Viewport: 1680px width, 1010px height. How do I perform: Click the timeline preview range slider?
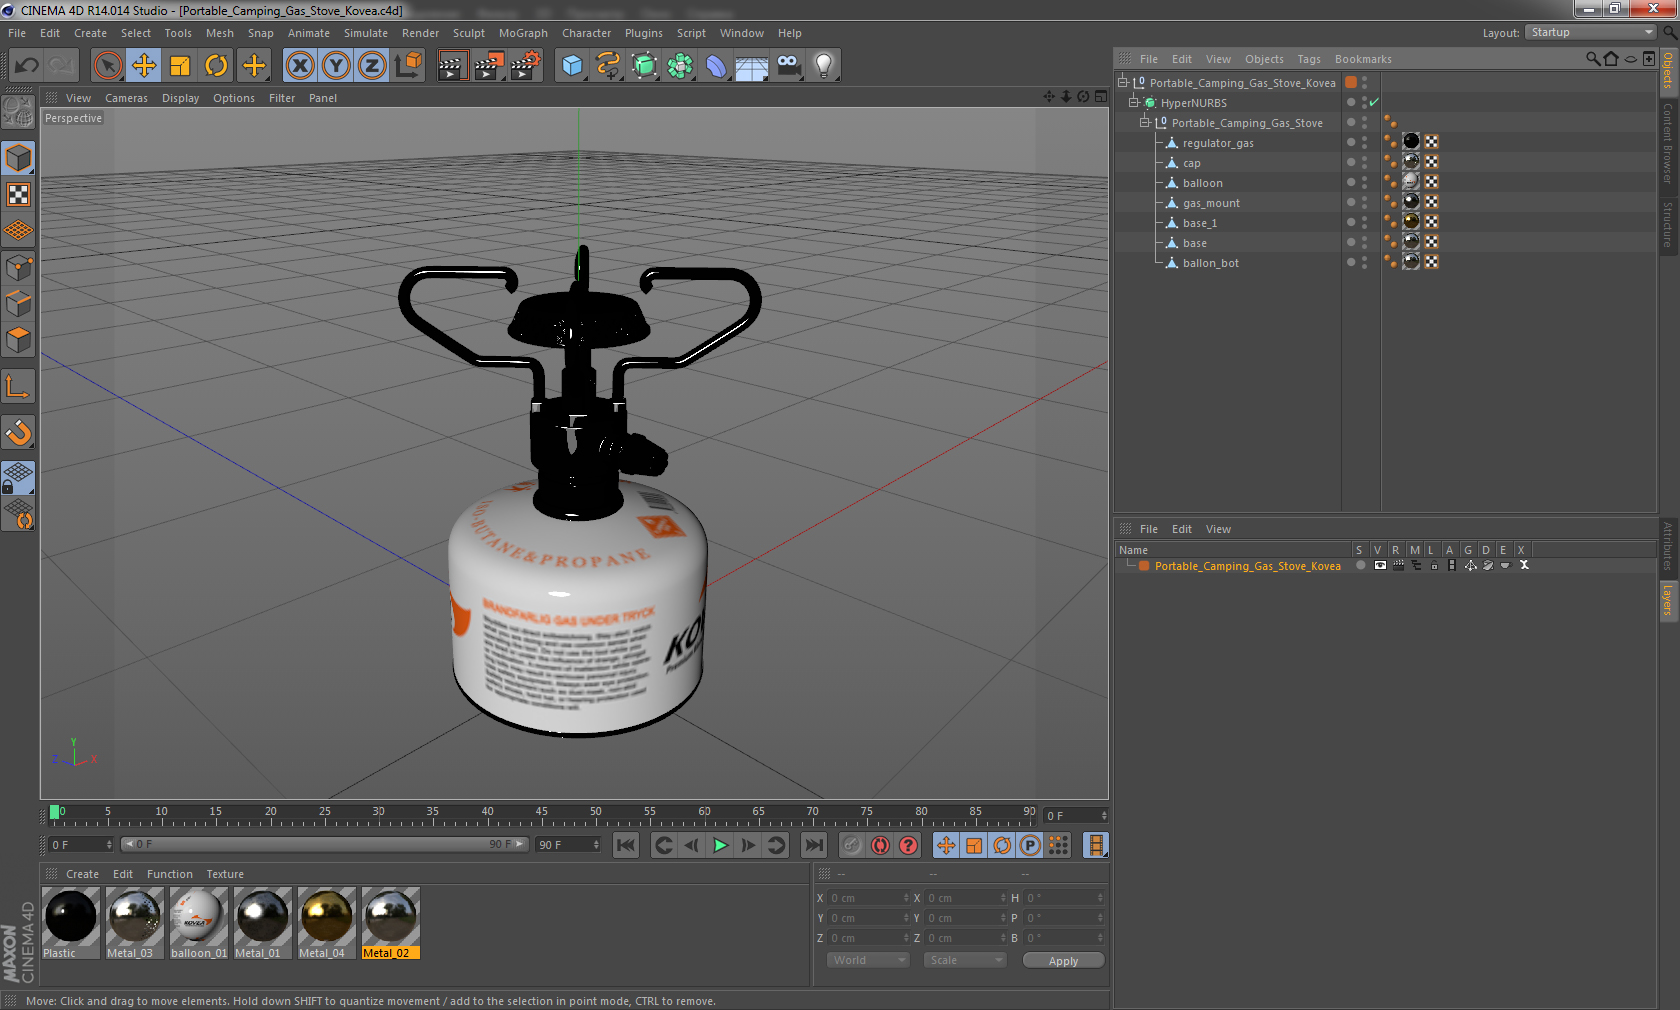click(326, 844)
